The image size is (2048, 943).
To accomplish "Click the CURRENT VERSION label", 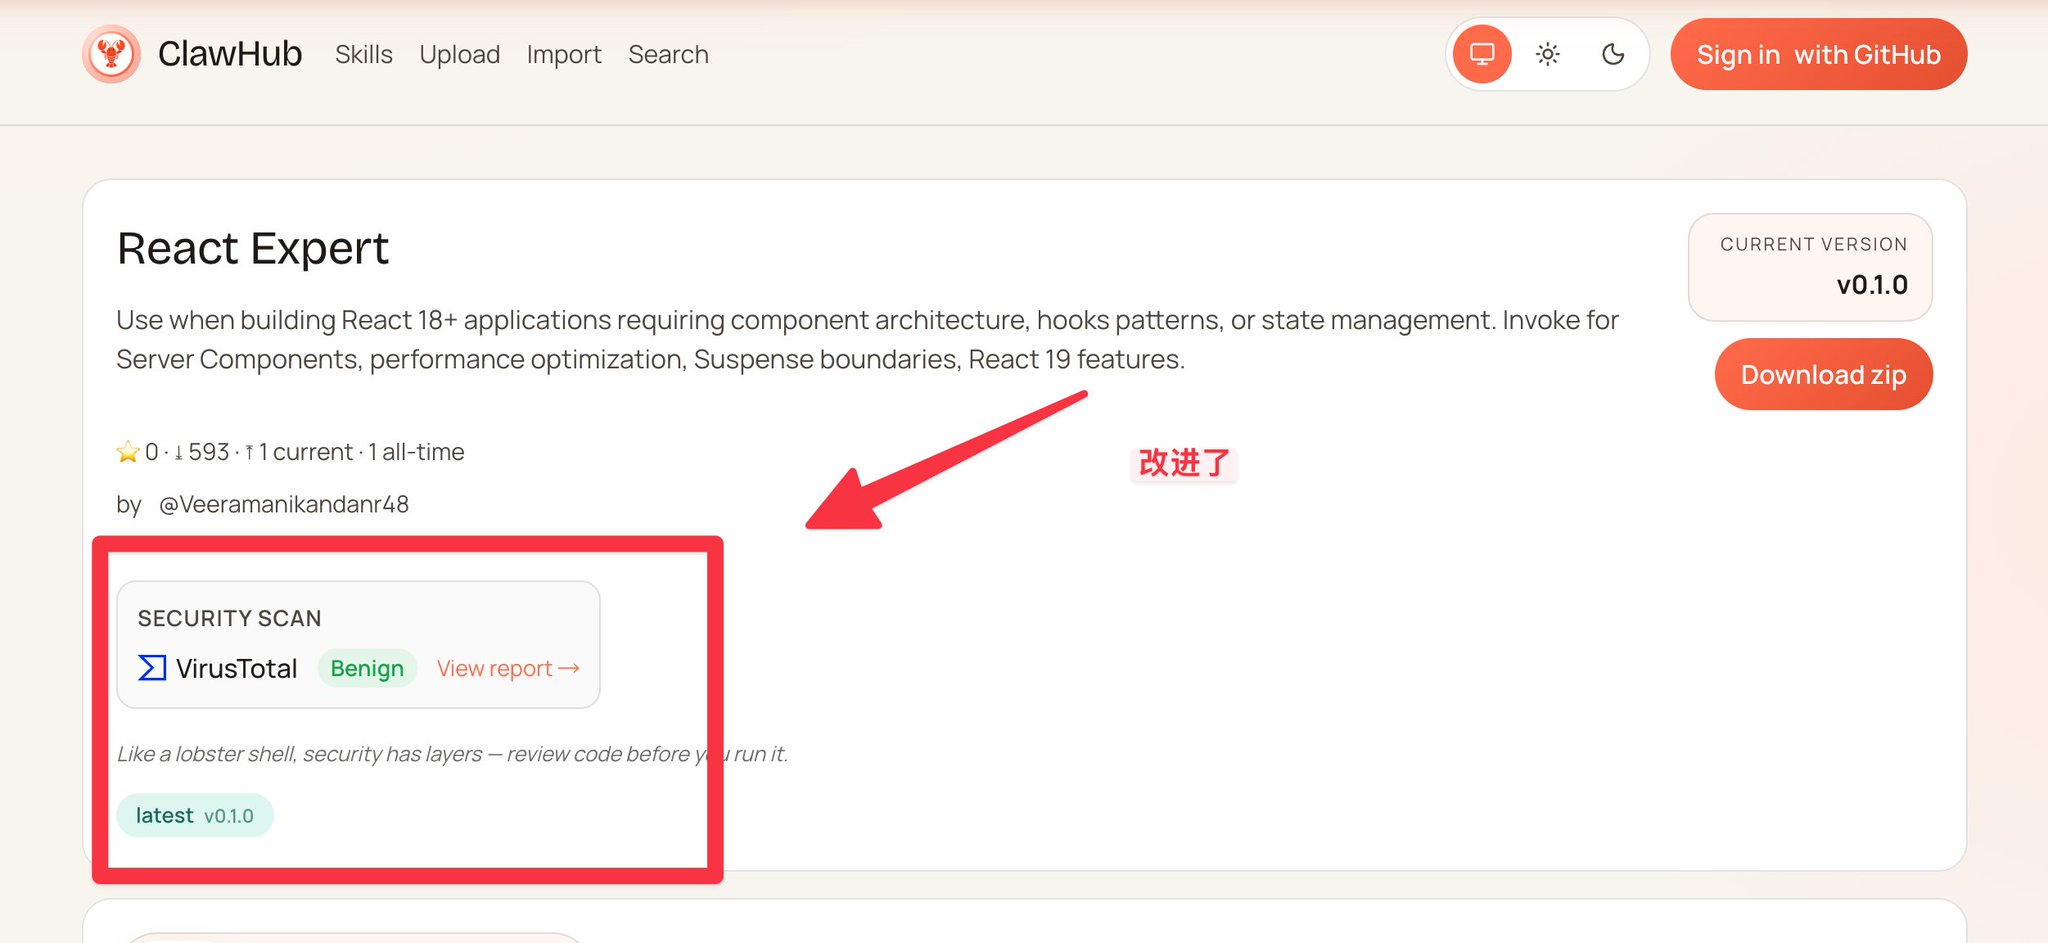I will 1814,244.
